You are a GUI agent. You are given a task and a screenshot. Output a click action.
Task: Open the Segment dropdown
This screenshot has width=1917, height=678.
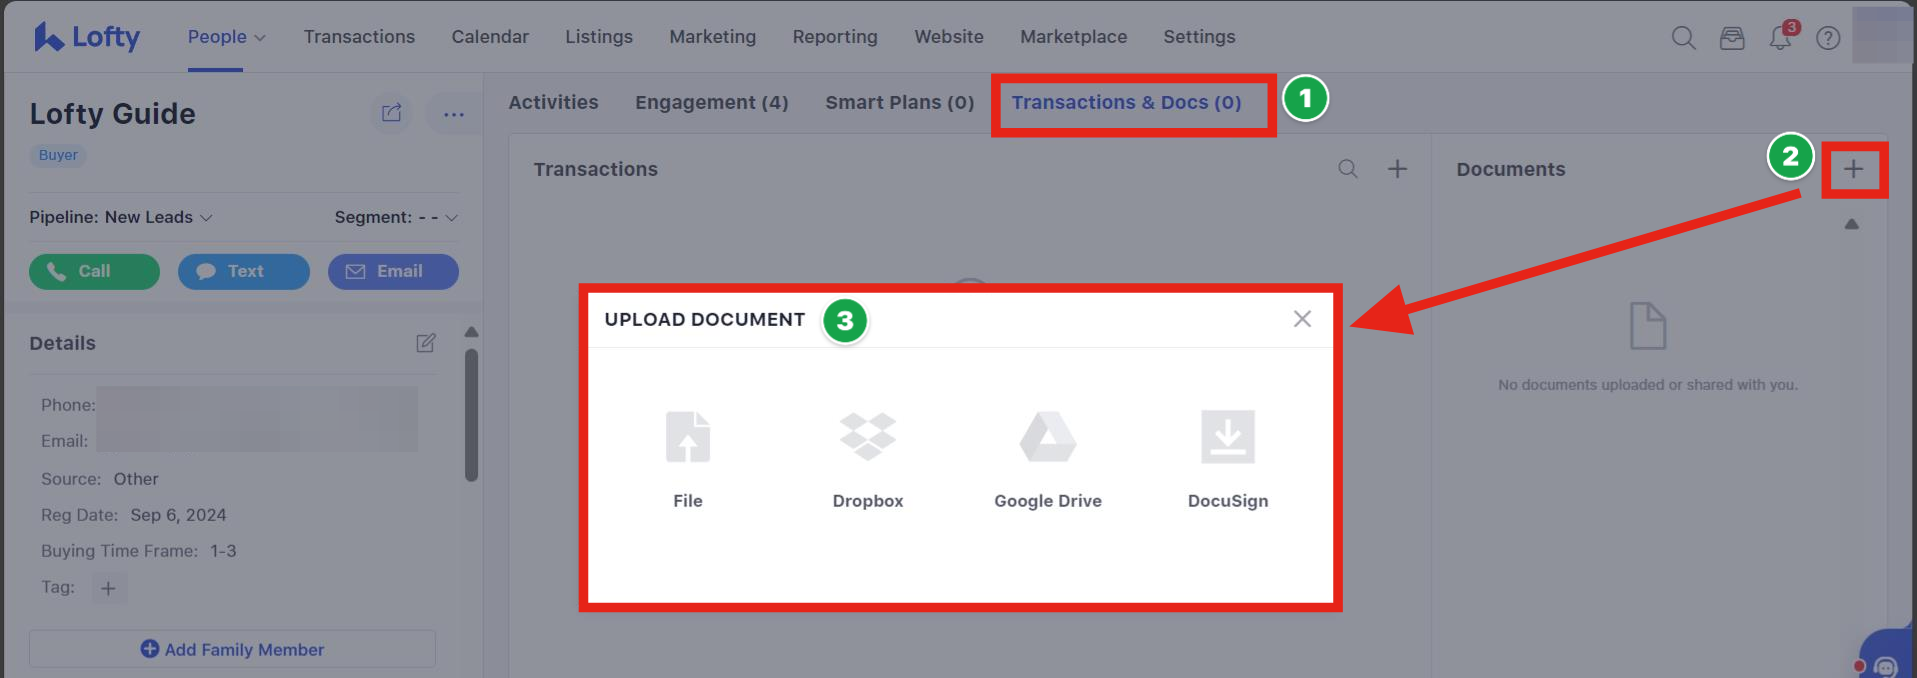(x=396, y=217)
